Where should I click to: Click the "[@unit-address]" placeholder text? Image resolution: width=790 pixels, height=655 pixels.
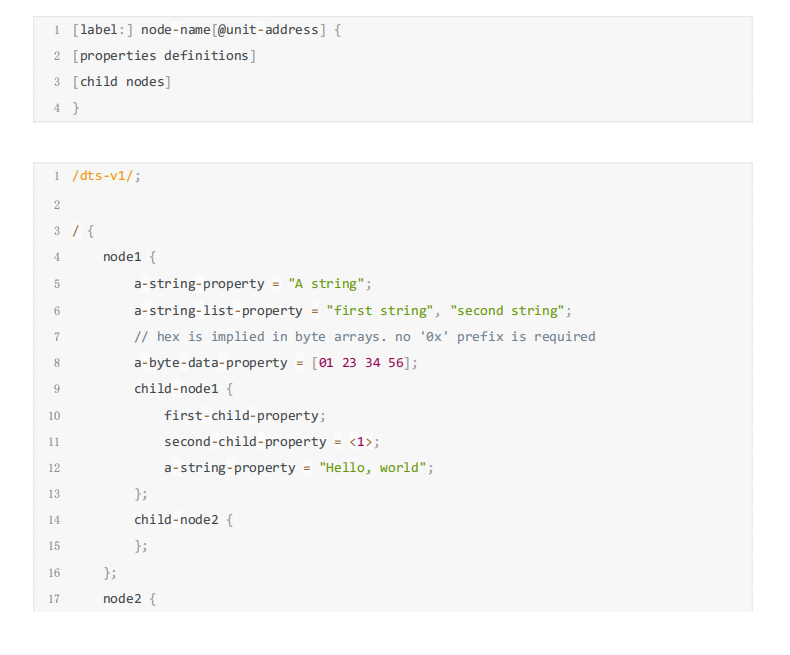tap(268, 30)
